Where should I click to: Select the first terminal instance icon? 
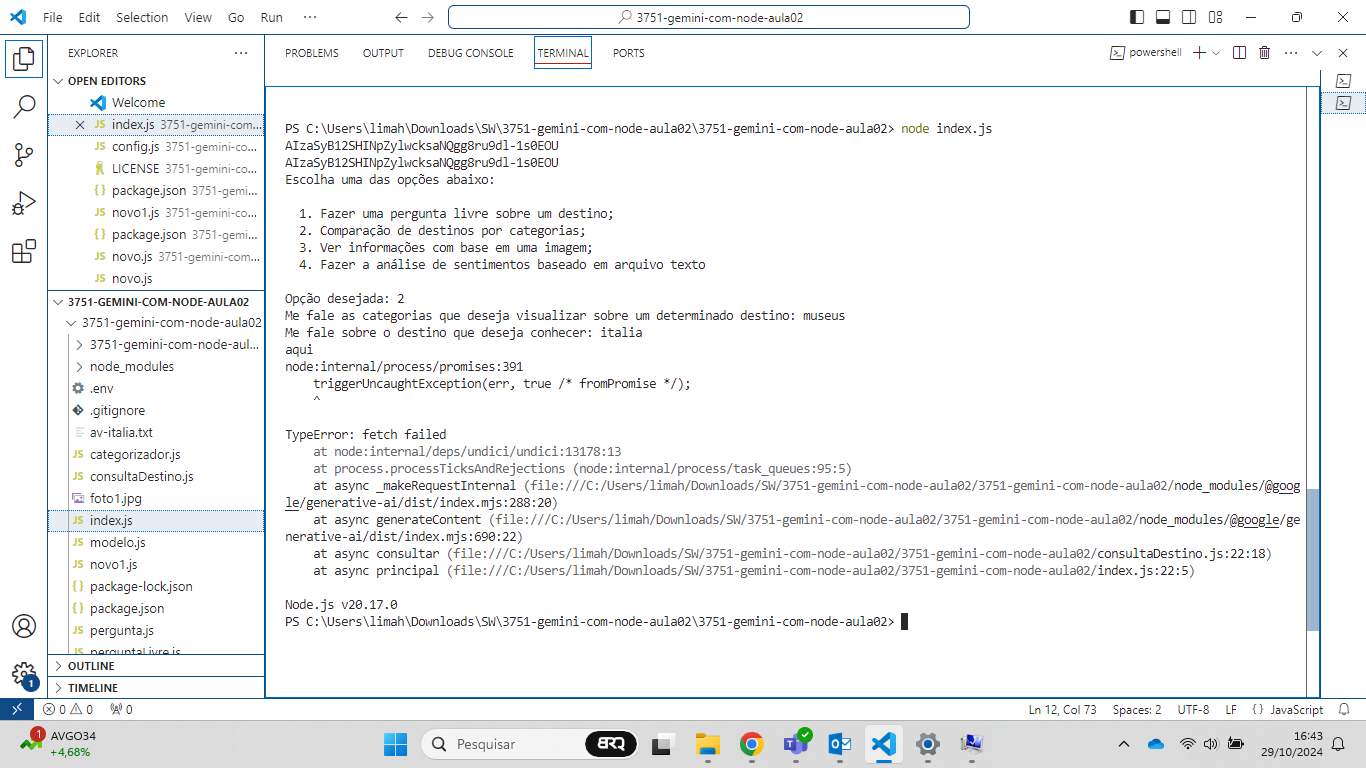point(1344,80)
